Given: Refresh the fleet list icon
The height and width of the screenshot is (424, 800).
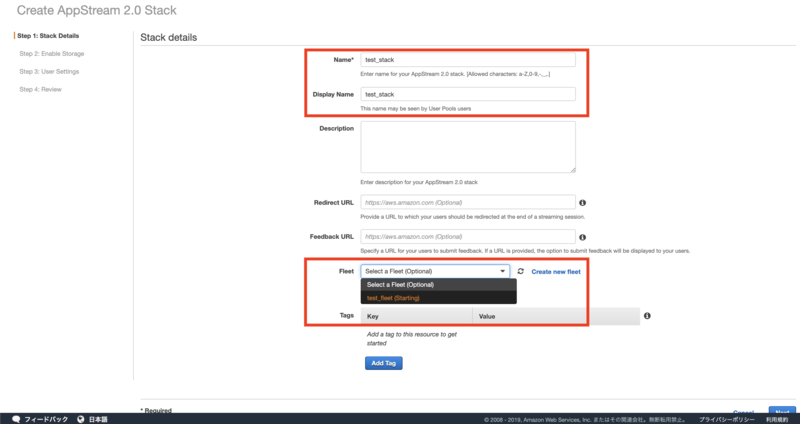Looking at the screenshot, I should pos(520,271).
